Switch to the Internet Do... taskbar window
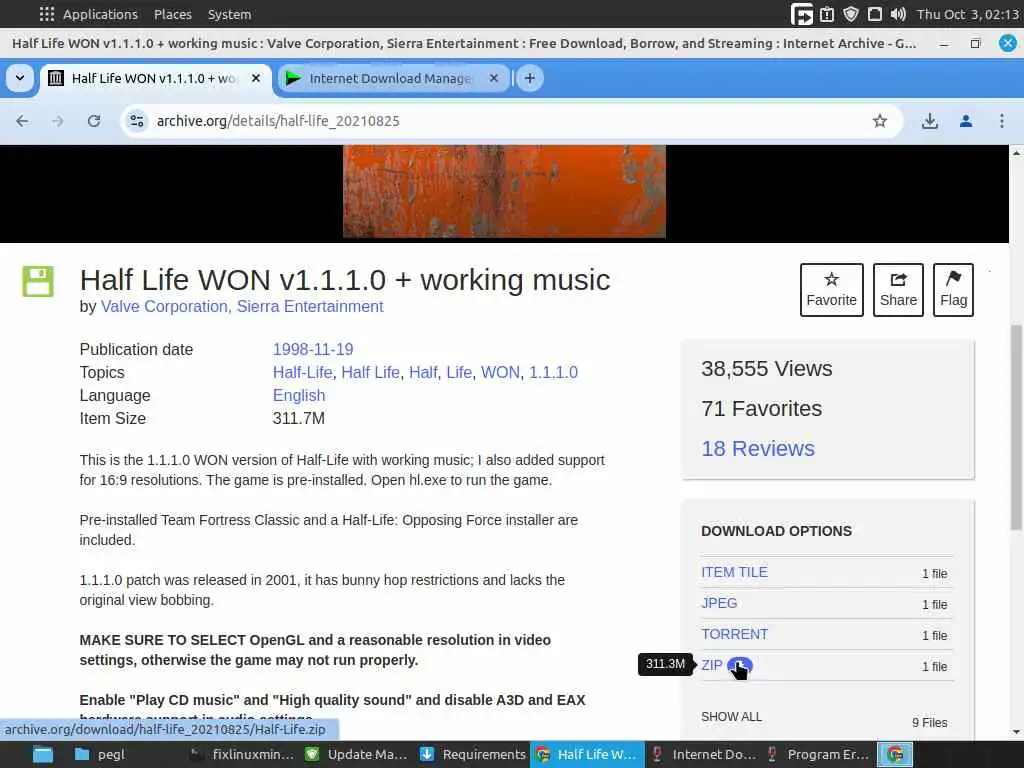Screen dimensions: 1024x768 point(703,755)
